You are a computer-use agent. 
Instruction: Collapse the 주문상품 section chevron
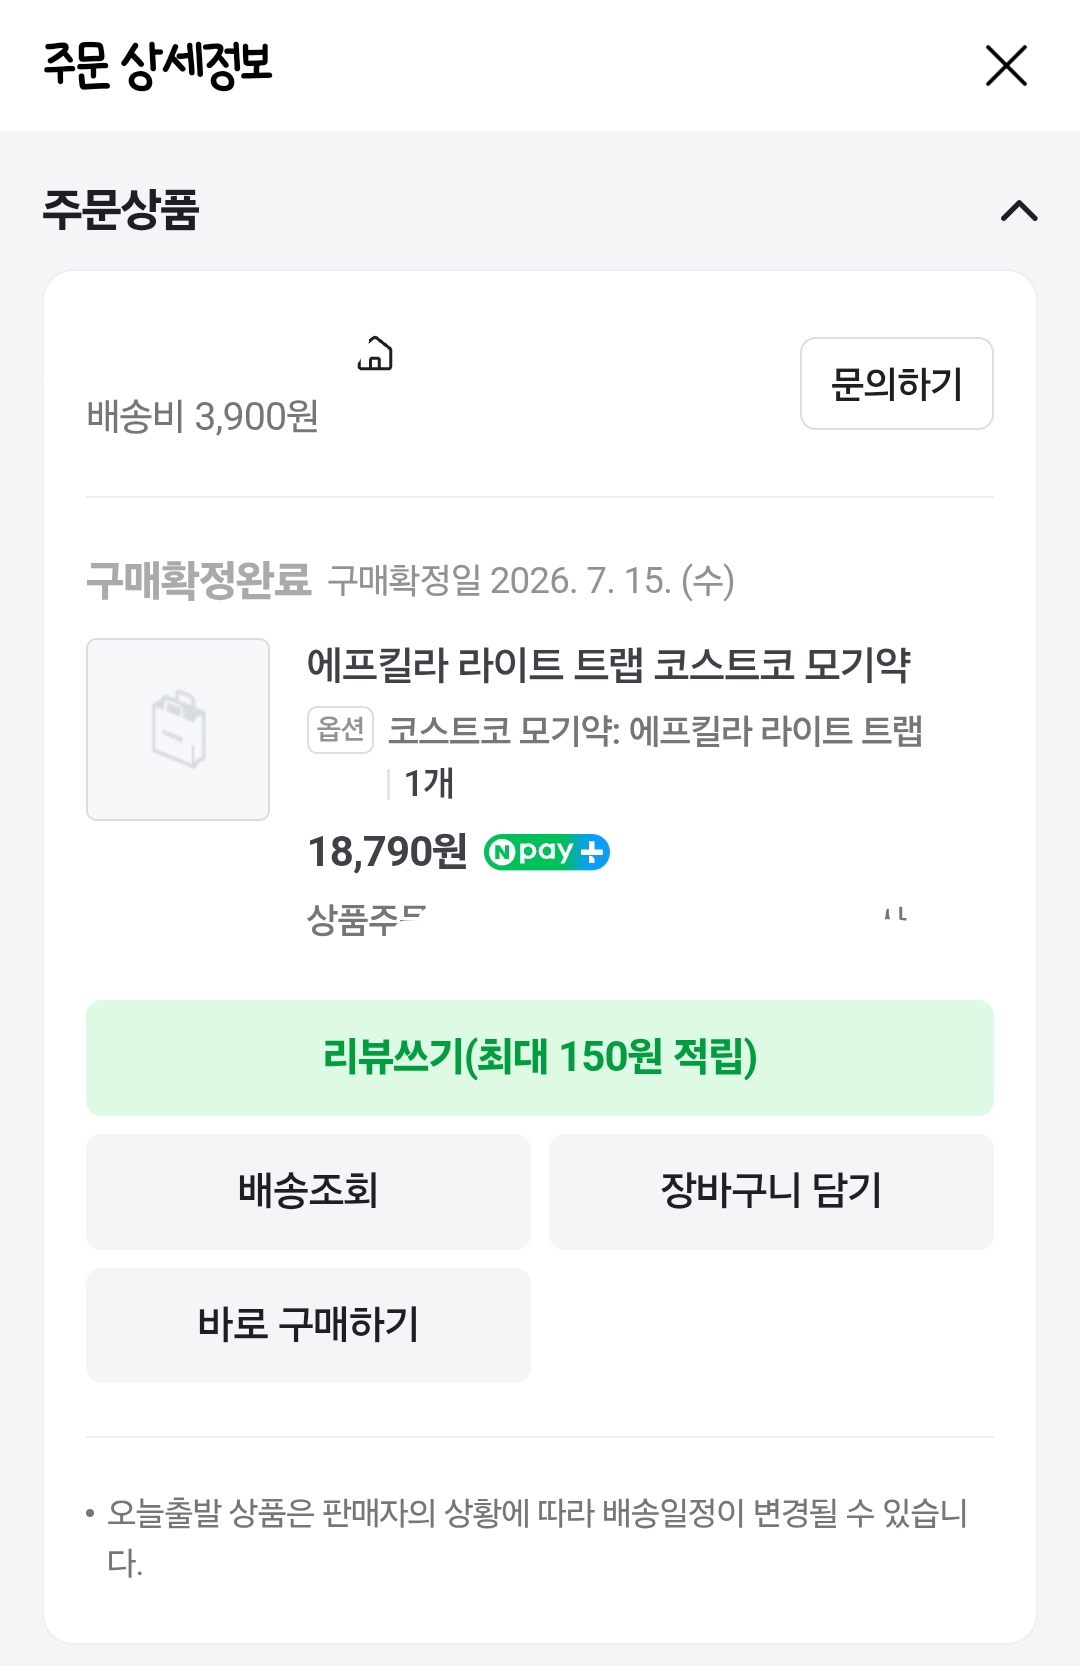pyautogui.click(x=1019, y=211)
